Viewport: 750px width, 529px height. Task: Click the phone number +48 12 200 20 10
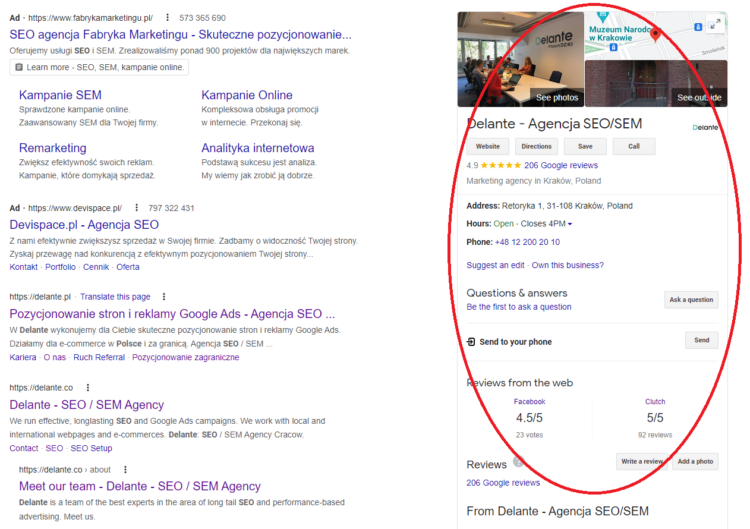[528, 242]
